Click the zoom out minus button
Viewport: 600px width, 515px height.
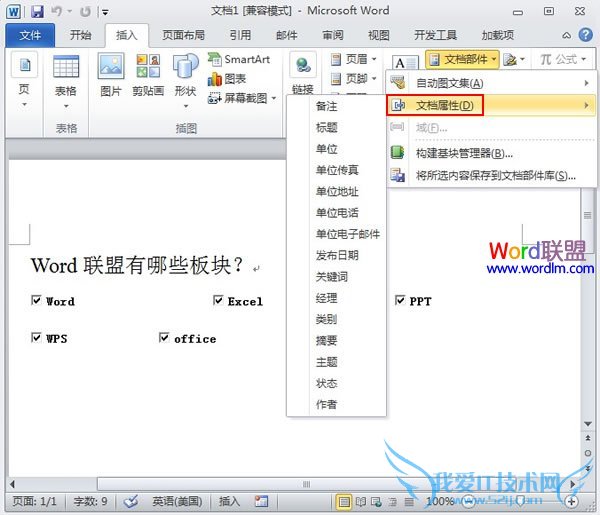[468, 501]
